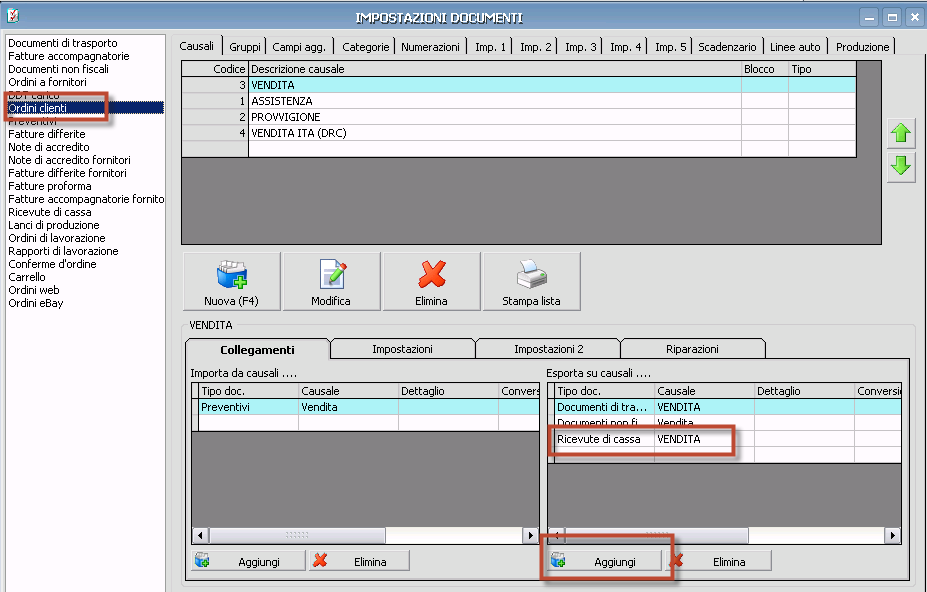Open the Impostazioni 2 sub-tab
The width and height of the screenshot is (927, 592).
pos(549,349)
